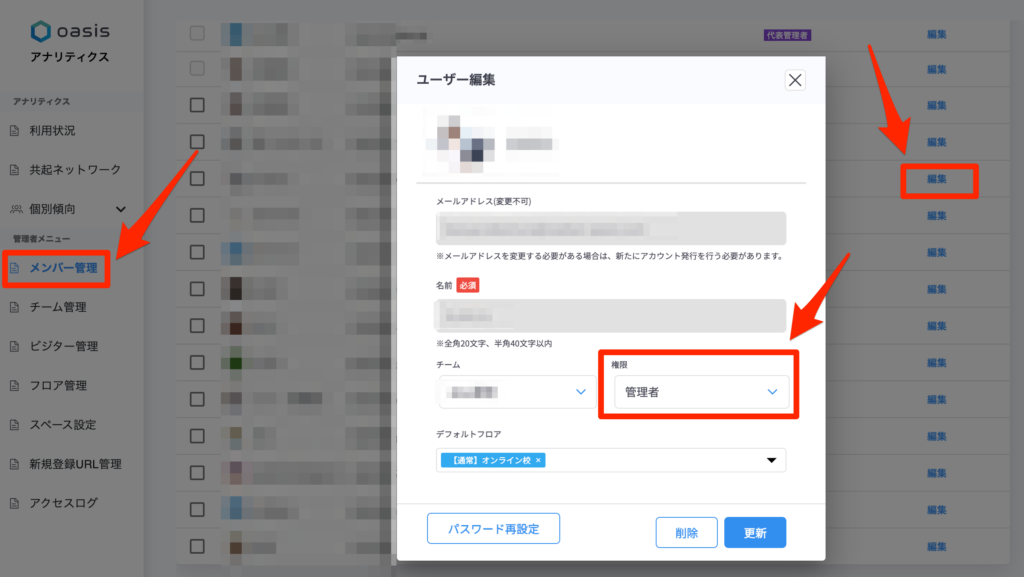This screenshot has height=577, width=1024.
Task: Click the パスワード再設定 button
Action: point(493,529)
